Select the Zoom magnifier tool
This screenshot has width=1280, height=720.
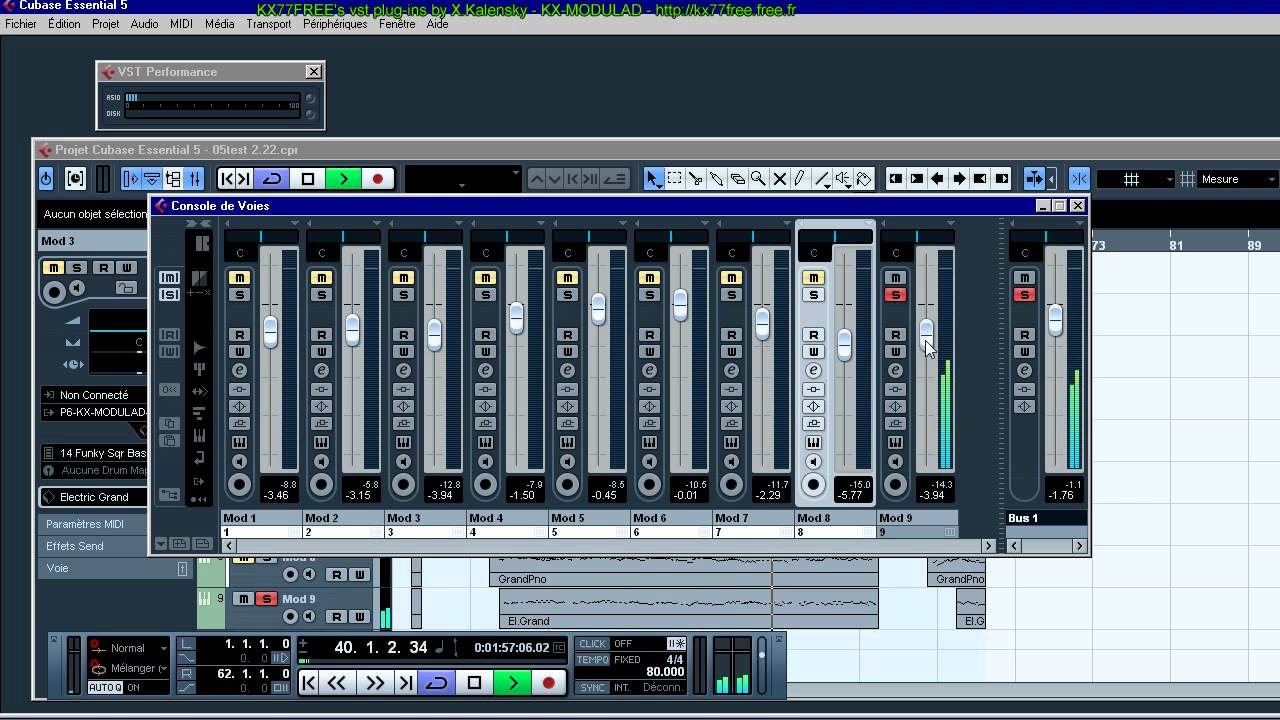[x=759, y=179]
